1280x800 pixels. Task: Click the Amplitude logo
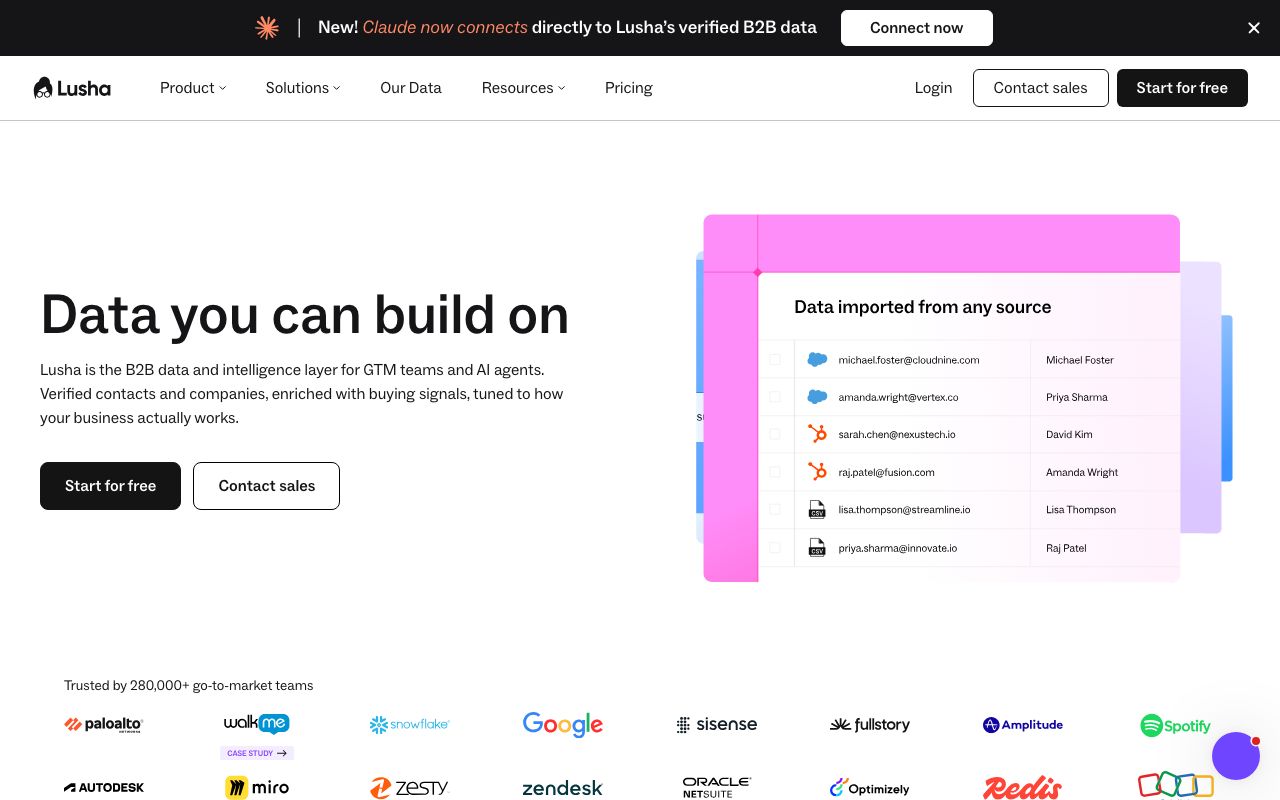1023,725
